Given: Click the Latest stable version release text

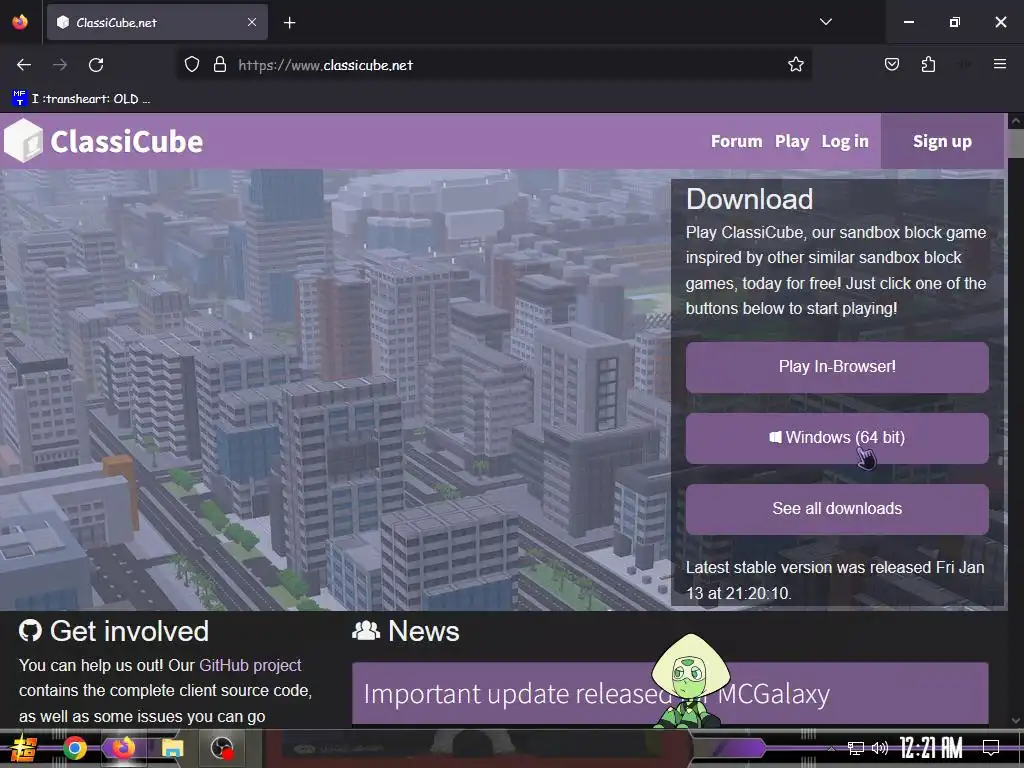Looking at the screenshot, I should (835, 580).
